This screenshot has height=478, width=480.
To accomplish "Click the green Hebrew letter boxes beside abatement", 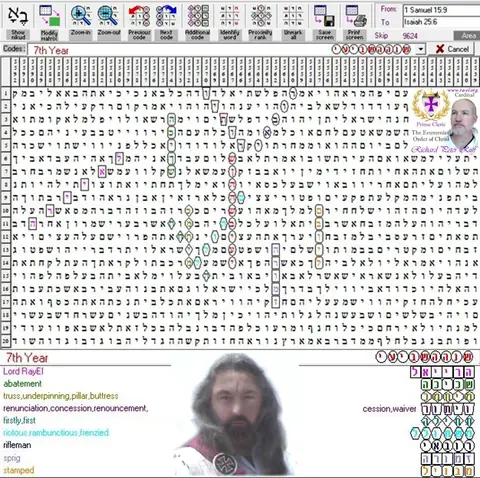I will (447, 384).
